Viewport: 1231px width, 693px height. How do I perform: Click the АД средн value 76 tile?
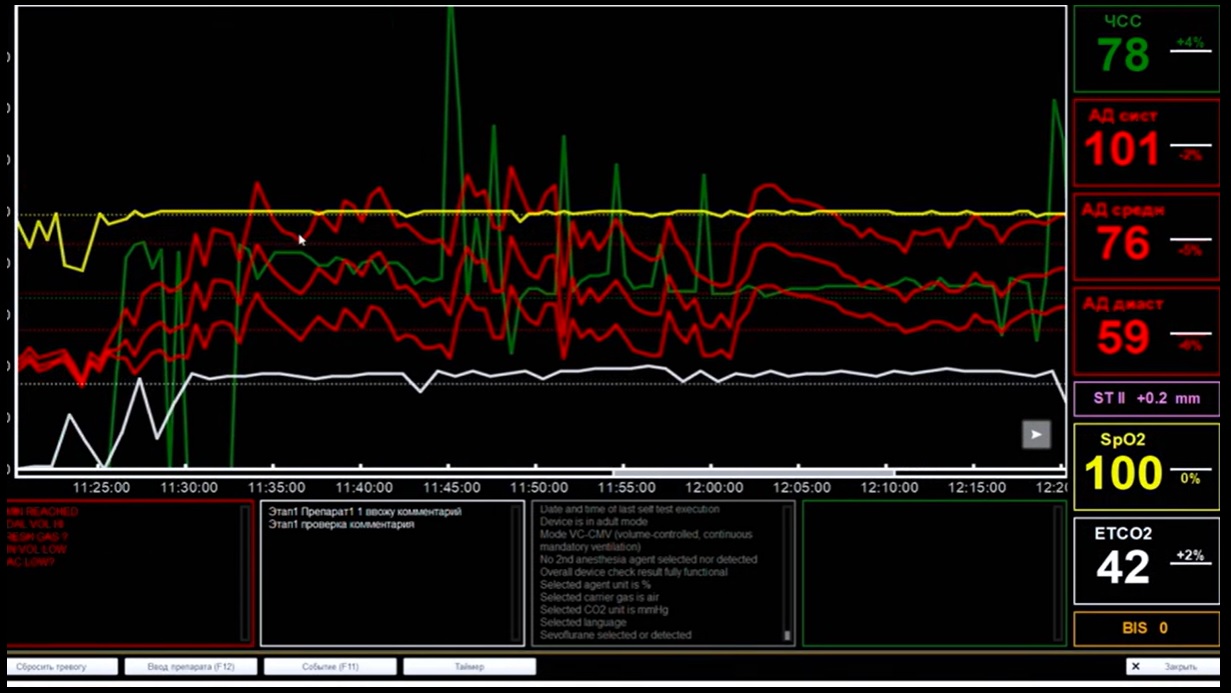pos(1146,236)
